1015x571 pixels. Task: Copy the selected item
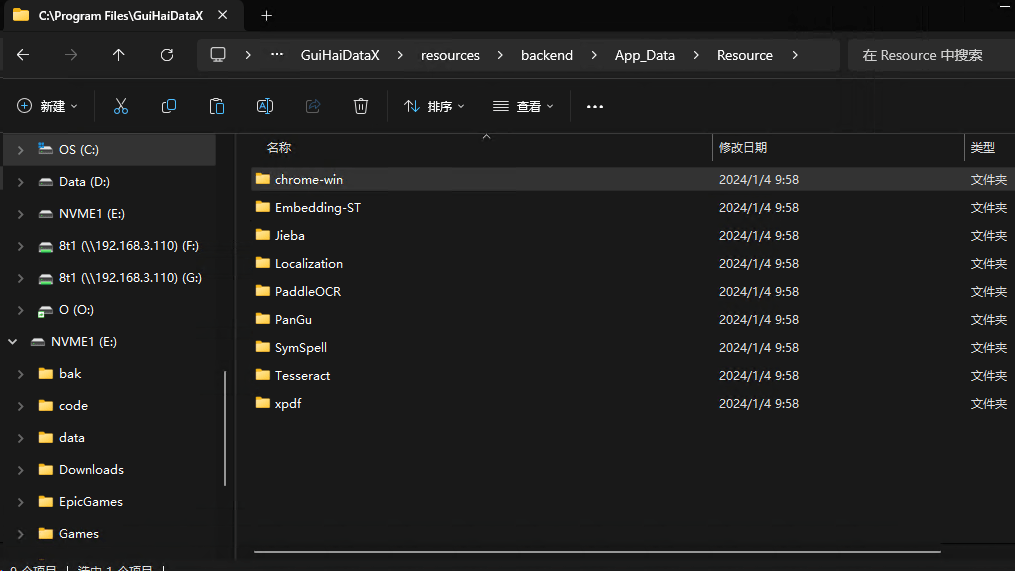coord(169,106)
